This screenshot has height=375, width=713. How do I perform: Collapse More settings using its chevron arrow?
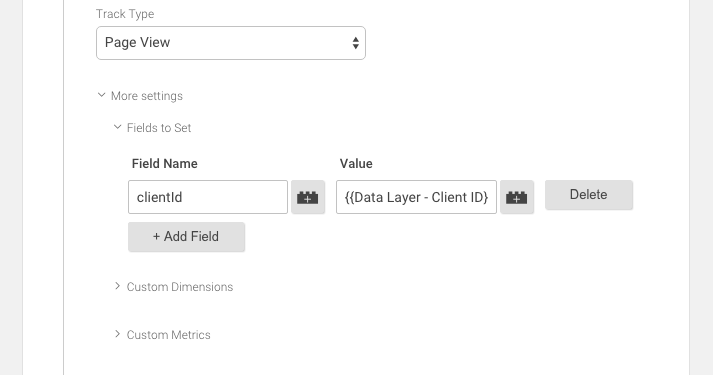pyautogui.click(x=101, y=95)
